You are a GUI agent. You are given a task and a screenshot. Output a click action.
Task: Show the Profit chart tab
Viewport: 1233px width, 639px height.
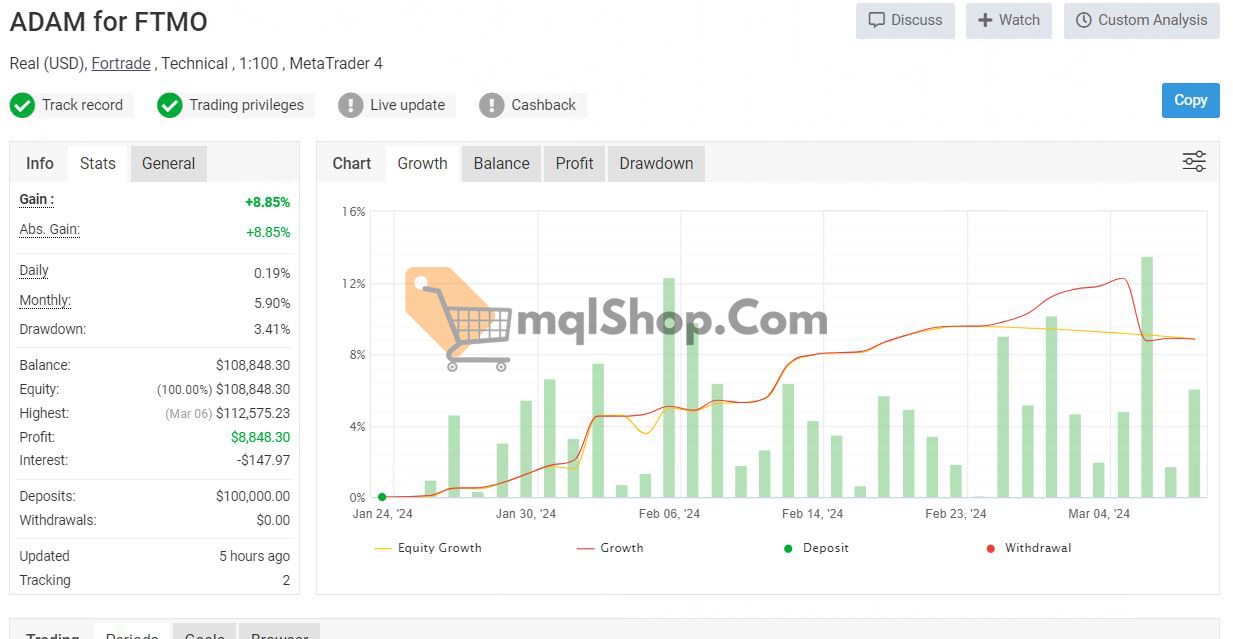click(x=574, y=163)
